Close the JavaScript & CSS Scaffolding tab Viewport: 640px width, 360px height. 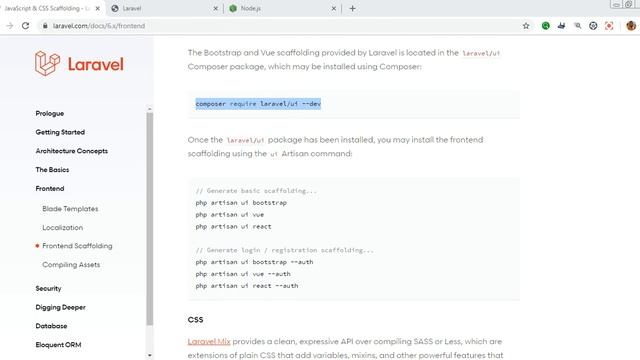pos(98,8)
